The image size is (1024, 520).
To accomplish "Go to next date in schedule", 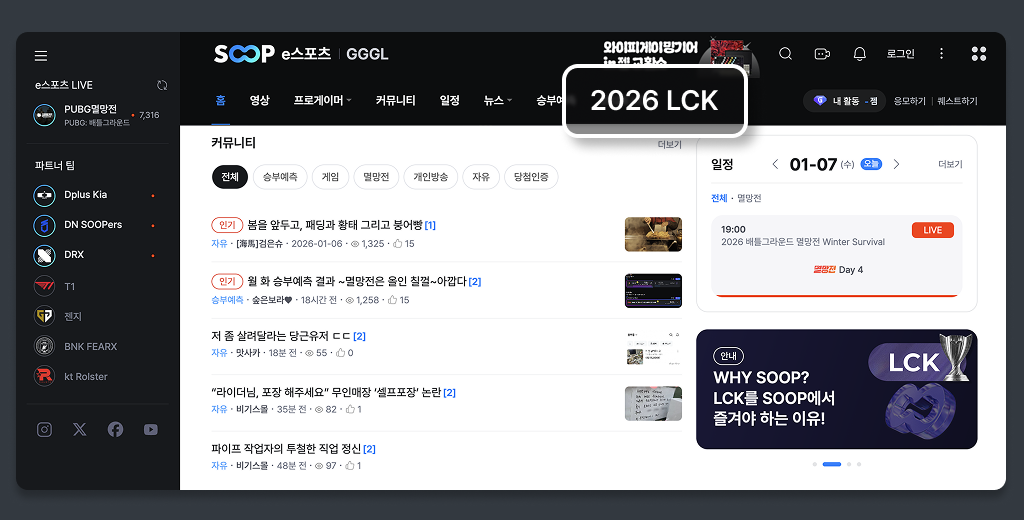I will tap(896, 164).
